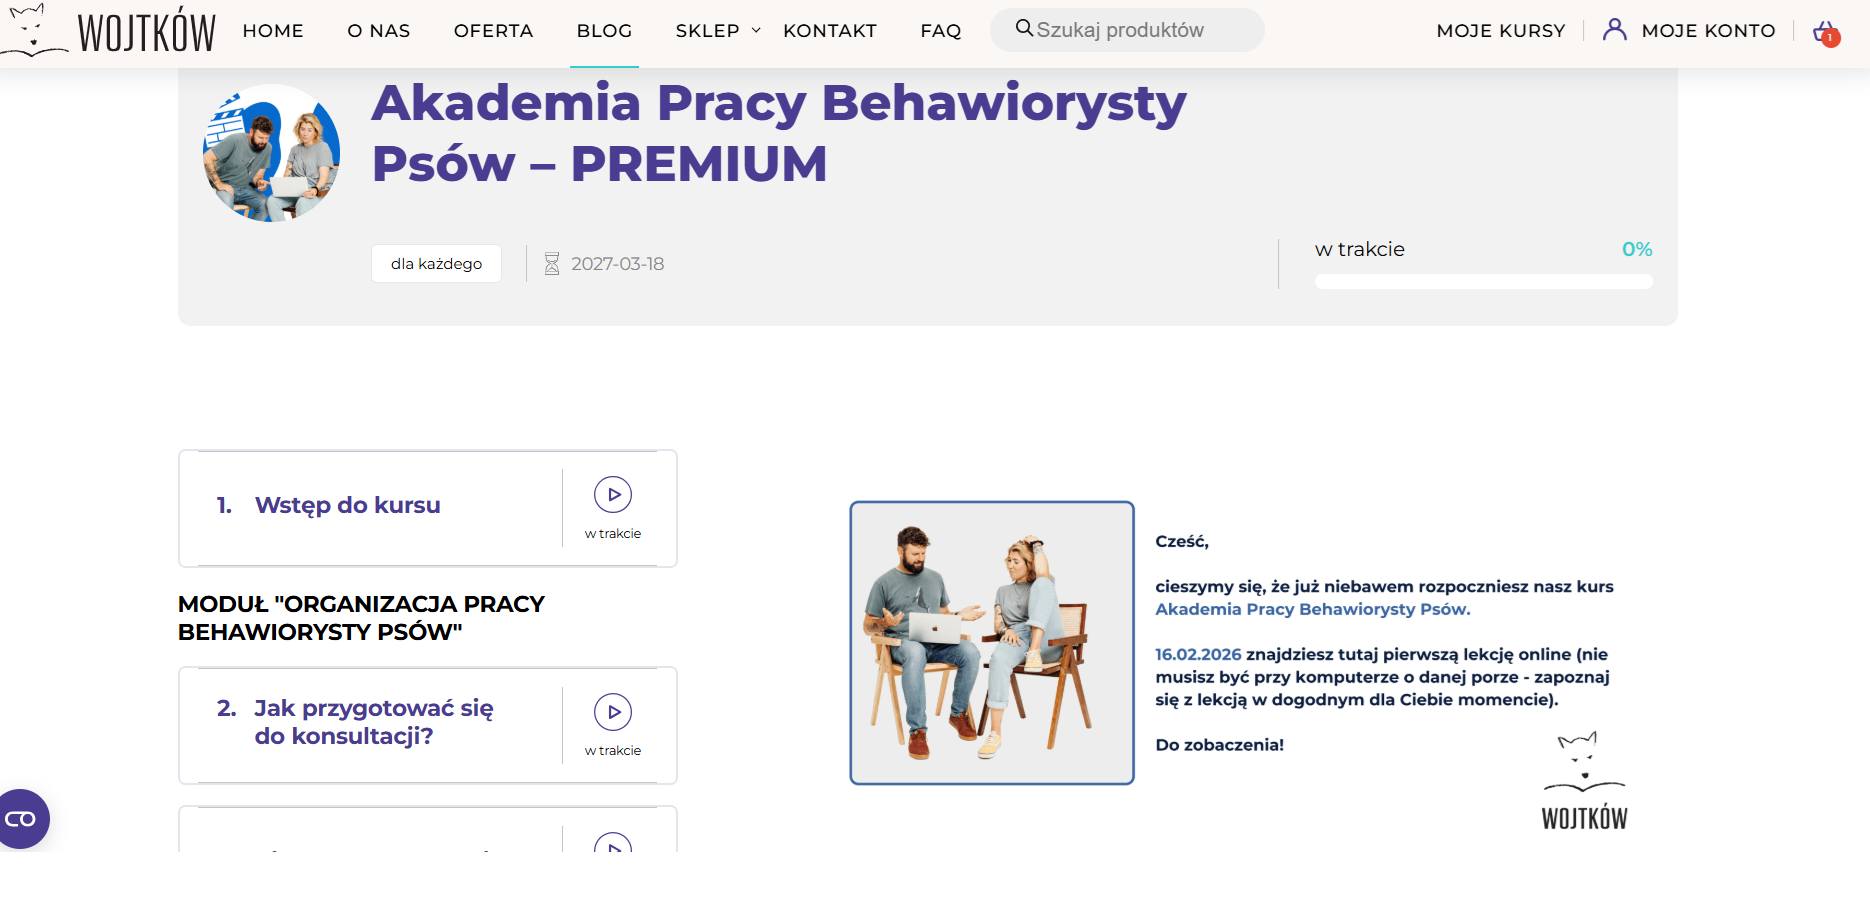Screen dimensions: 1870x917
Task: Go to the Oferta menu item
Action: click(493, 31)
